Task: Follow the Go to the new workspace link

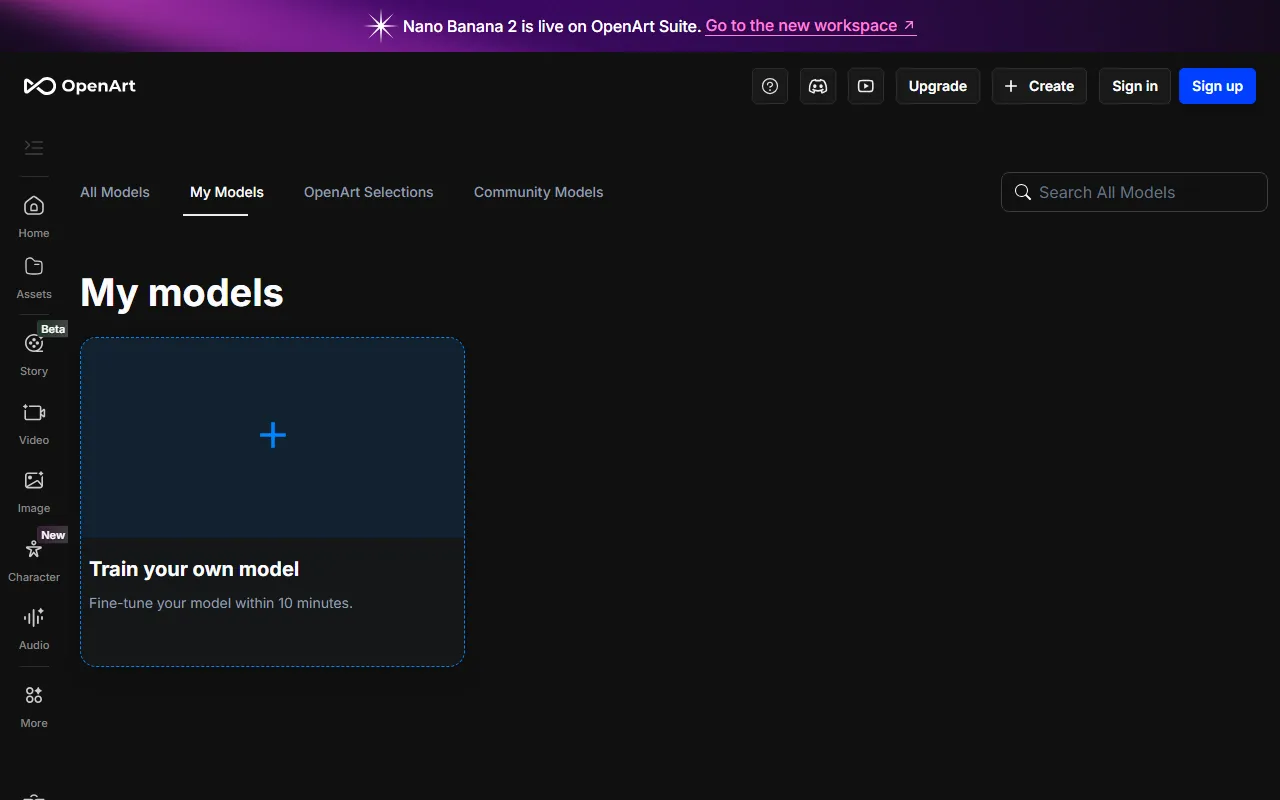Action: pyautogui.click(x=810, y=26)
